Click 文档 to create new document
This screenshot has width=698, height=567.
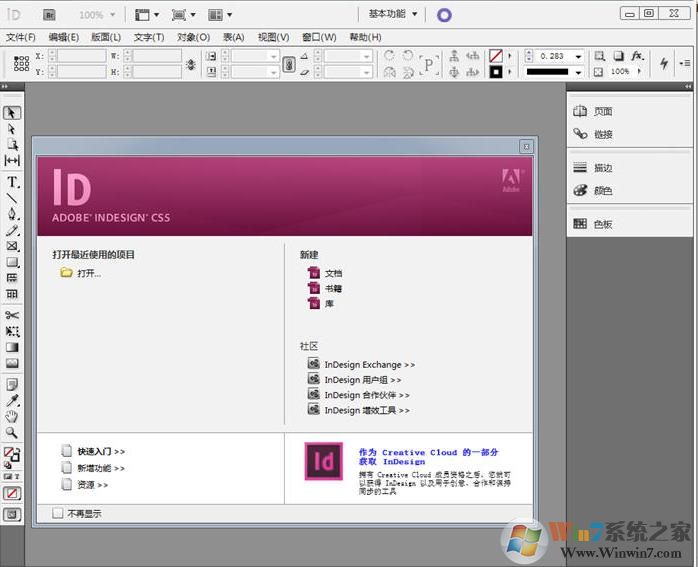tap(333, 273)
